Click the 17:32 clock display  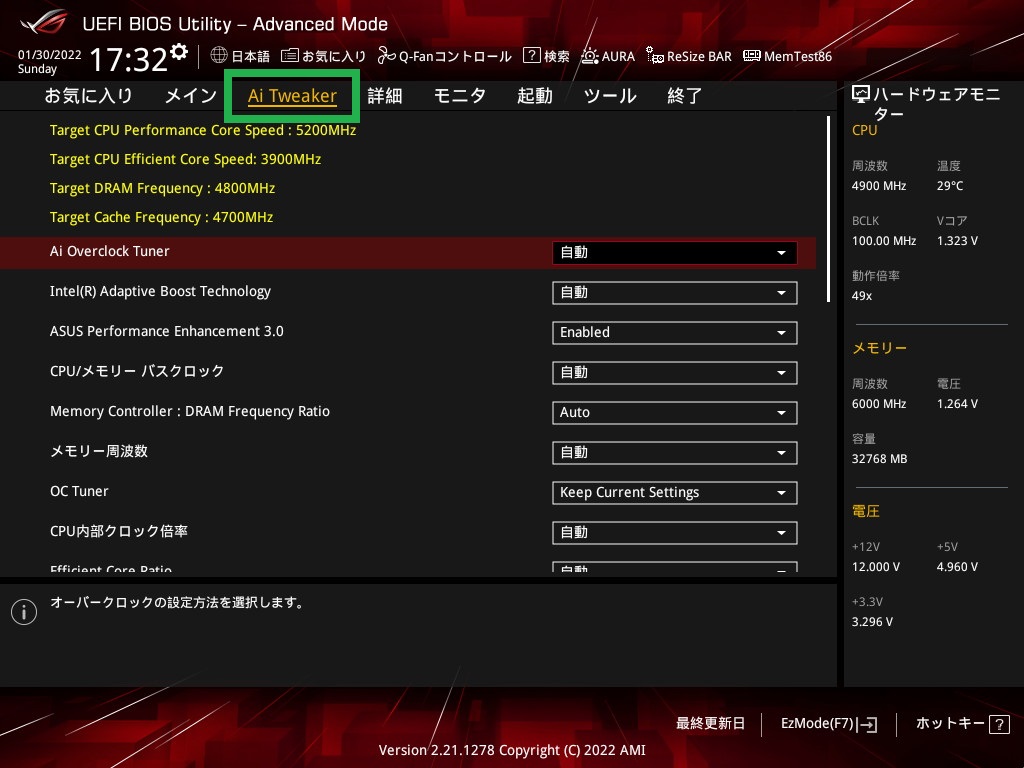tap(129, 59)
